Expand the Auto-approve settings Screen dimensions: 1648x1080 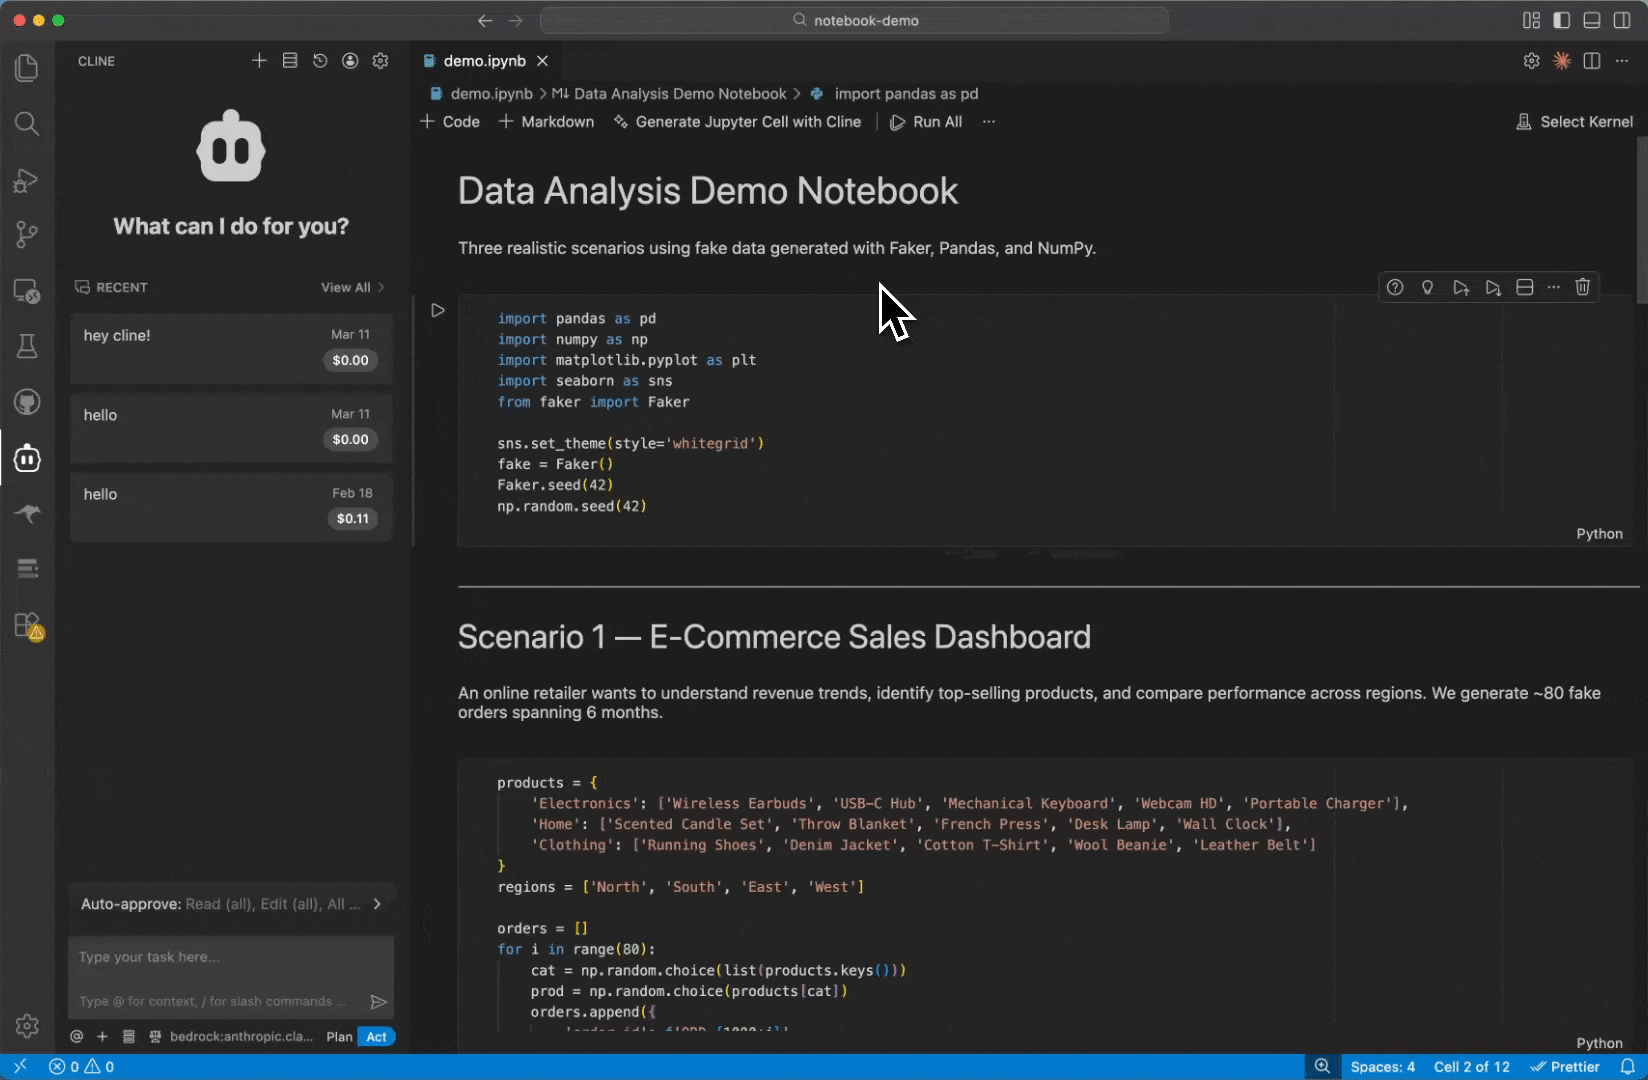click(377, 904)
